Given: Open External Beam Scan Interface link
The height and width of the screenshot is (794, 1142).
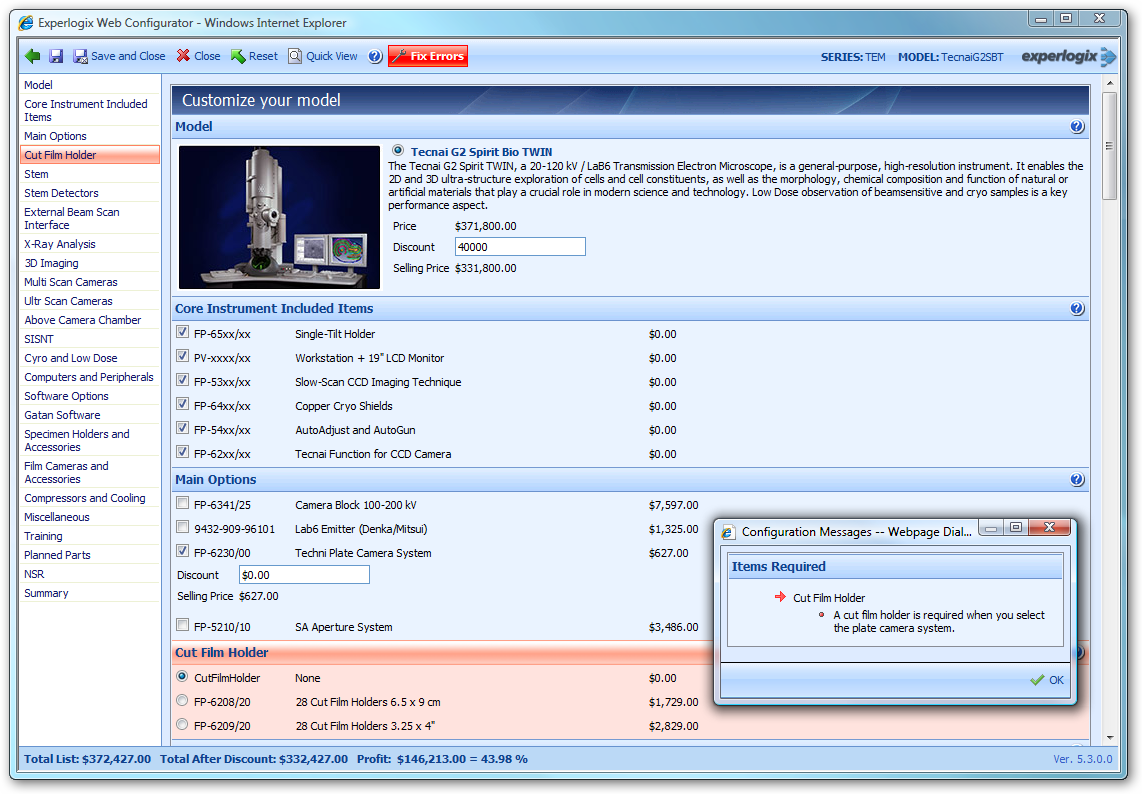Looking at the screenshot, I should pyautogui.click(x=72, y=219).
